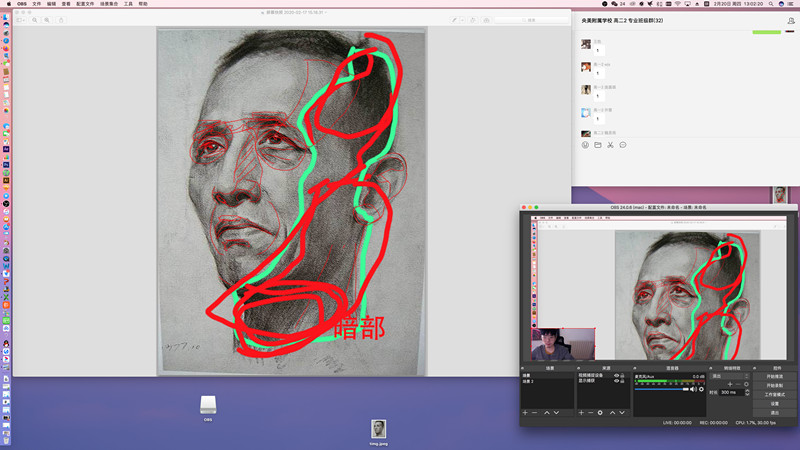Click the transition duration 300 ms field

[732, 392]
